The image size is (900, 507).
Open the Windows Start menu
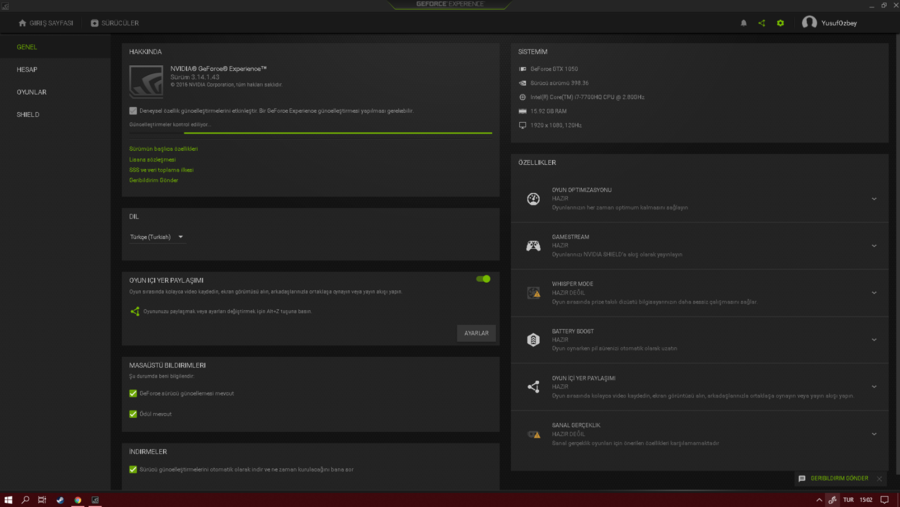8,500
